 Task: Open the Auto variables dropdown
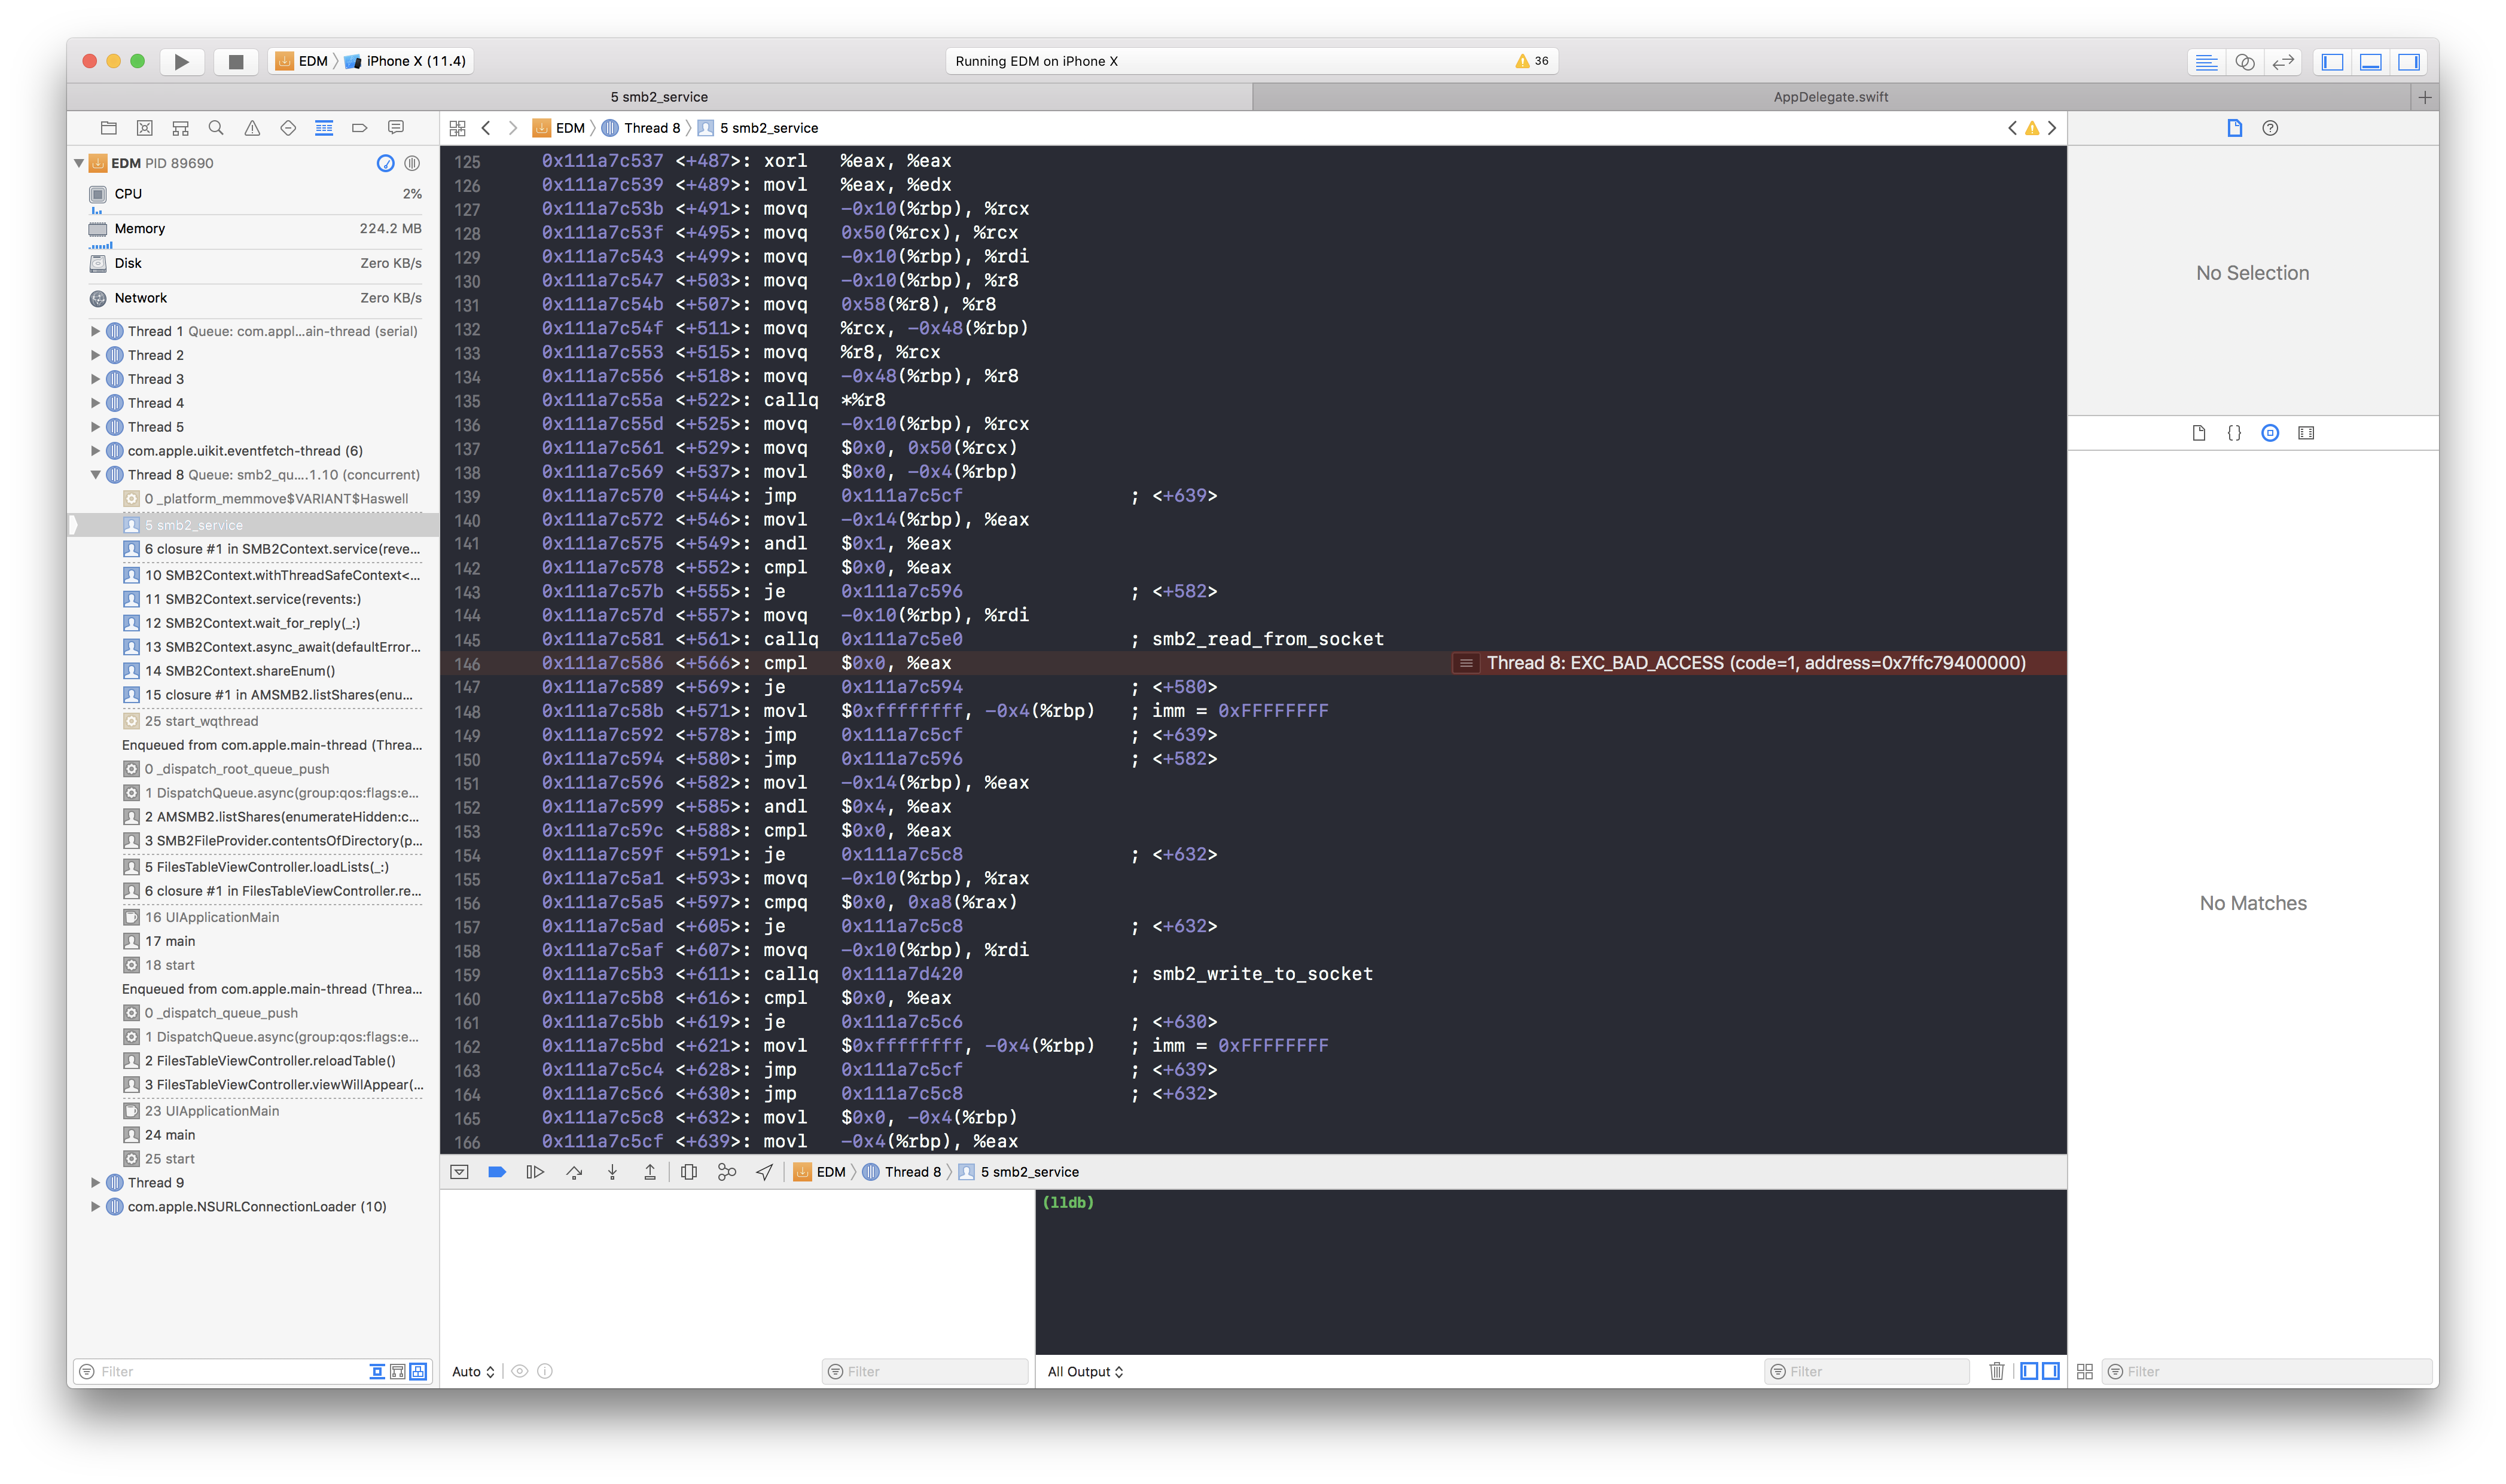click(x=472, y=1371)
